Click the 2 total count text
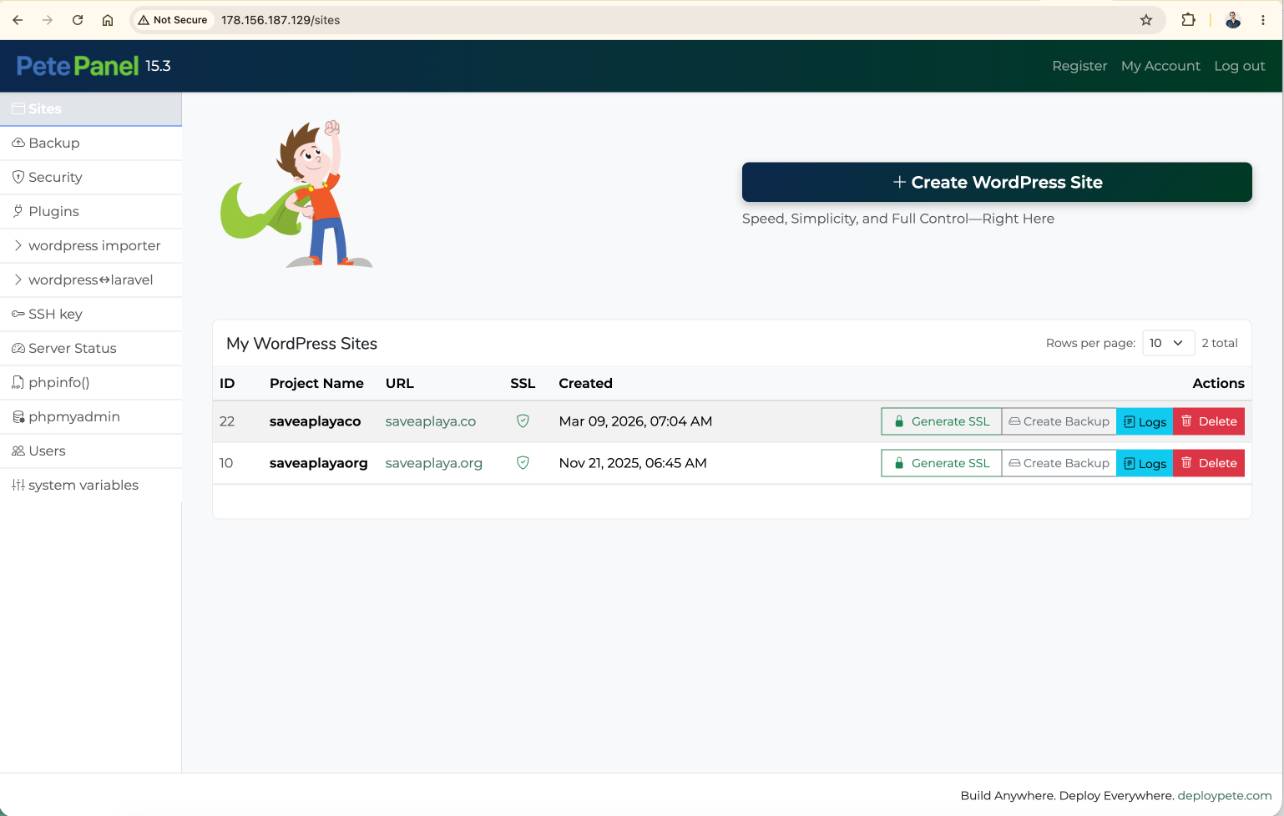1284x816 pixels. pyautogui.click(x=1220, y=343)
